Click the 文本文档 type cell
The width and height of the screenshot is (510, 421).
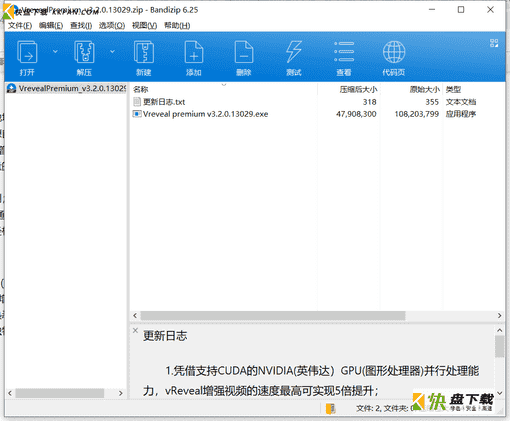click(461, 102)
